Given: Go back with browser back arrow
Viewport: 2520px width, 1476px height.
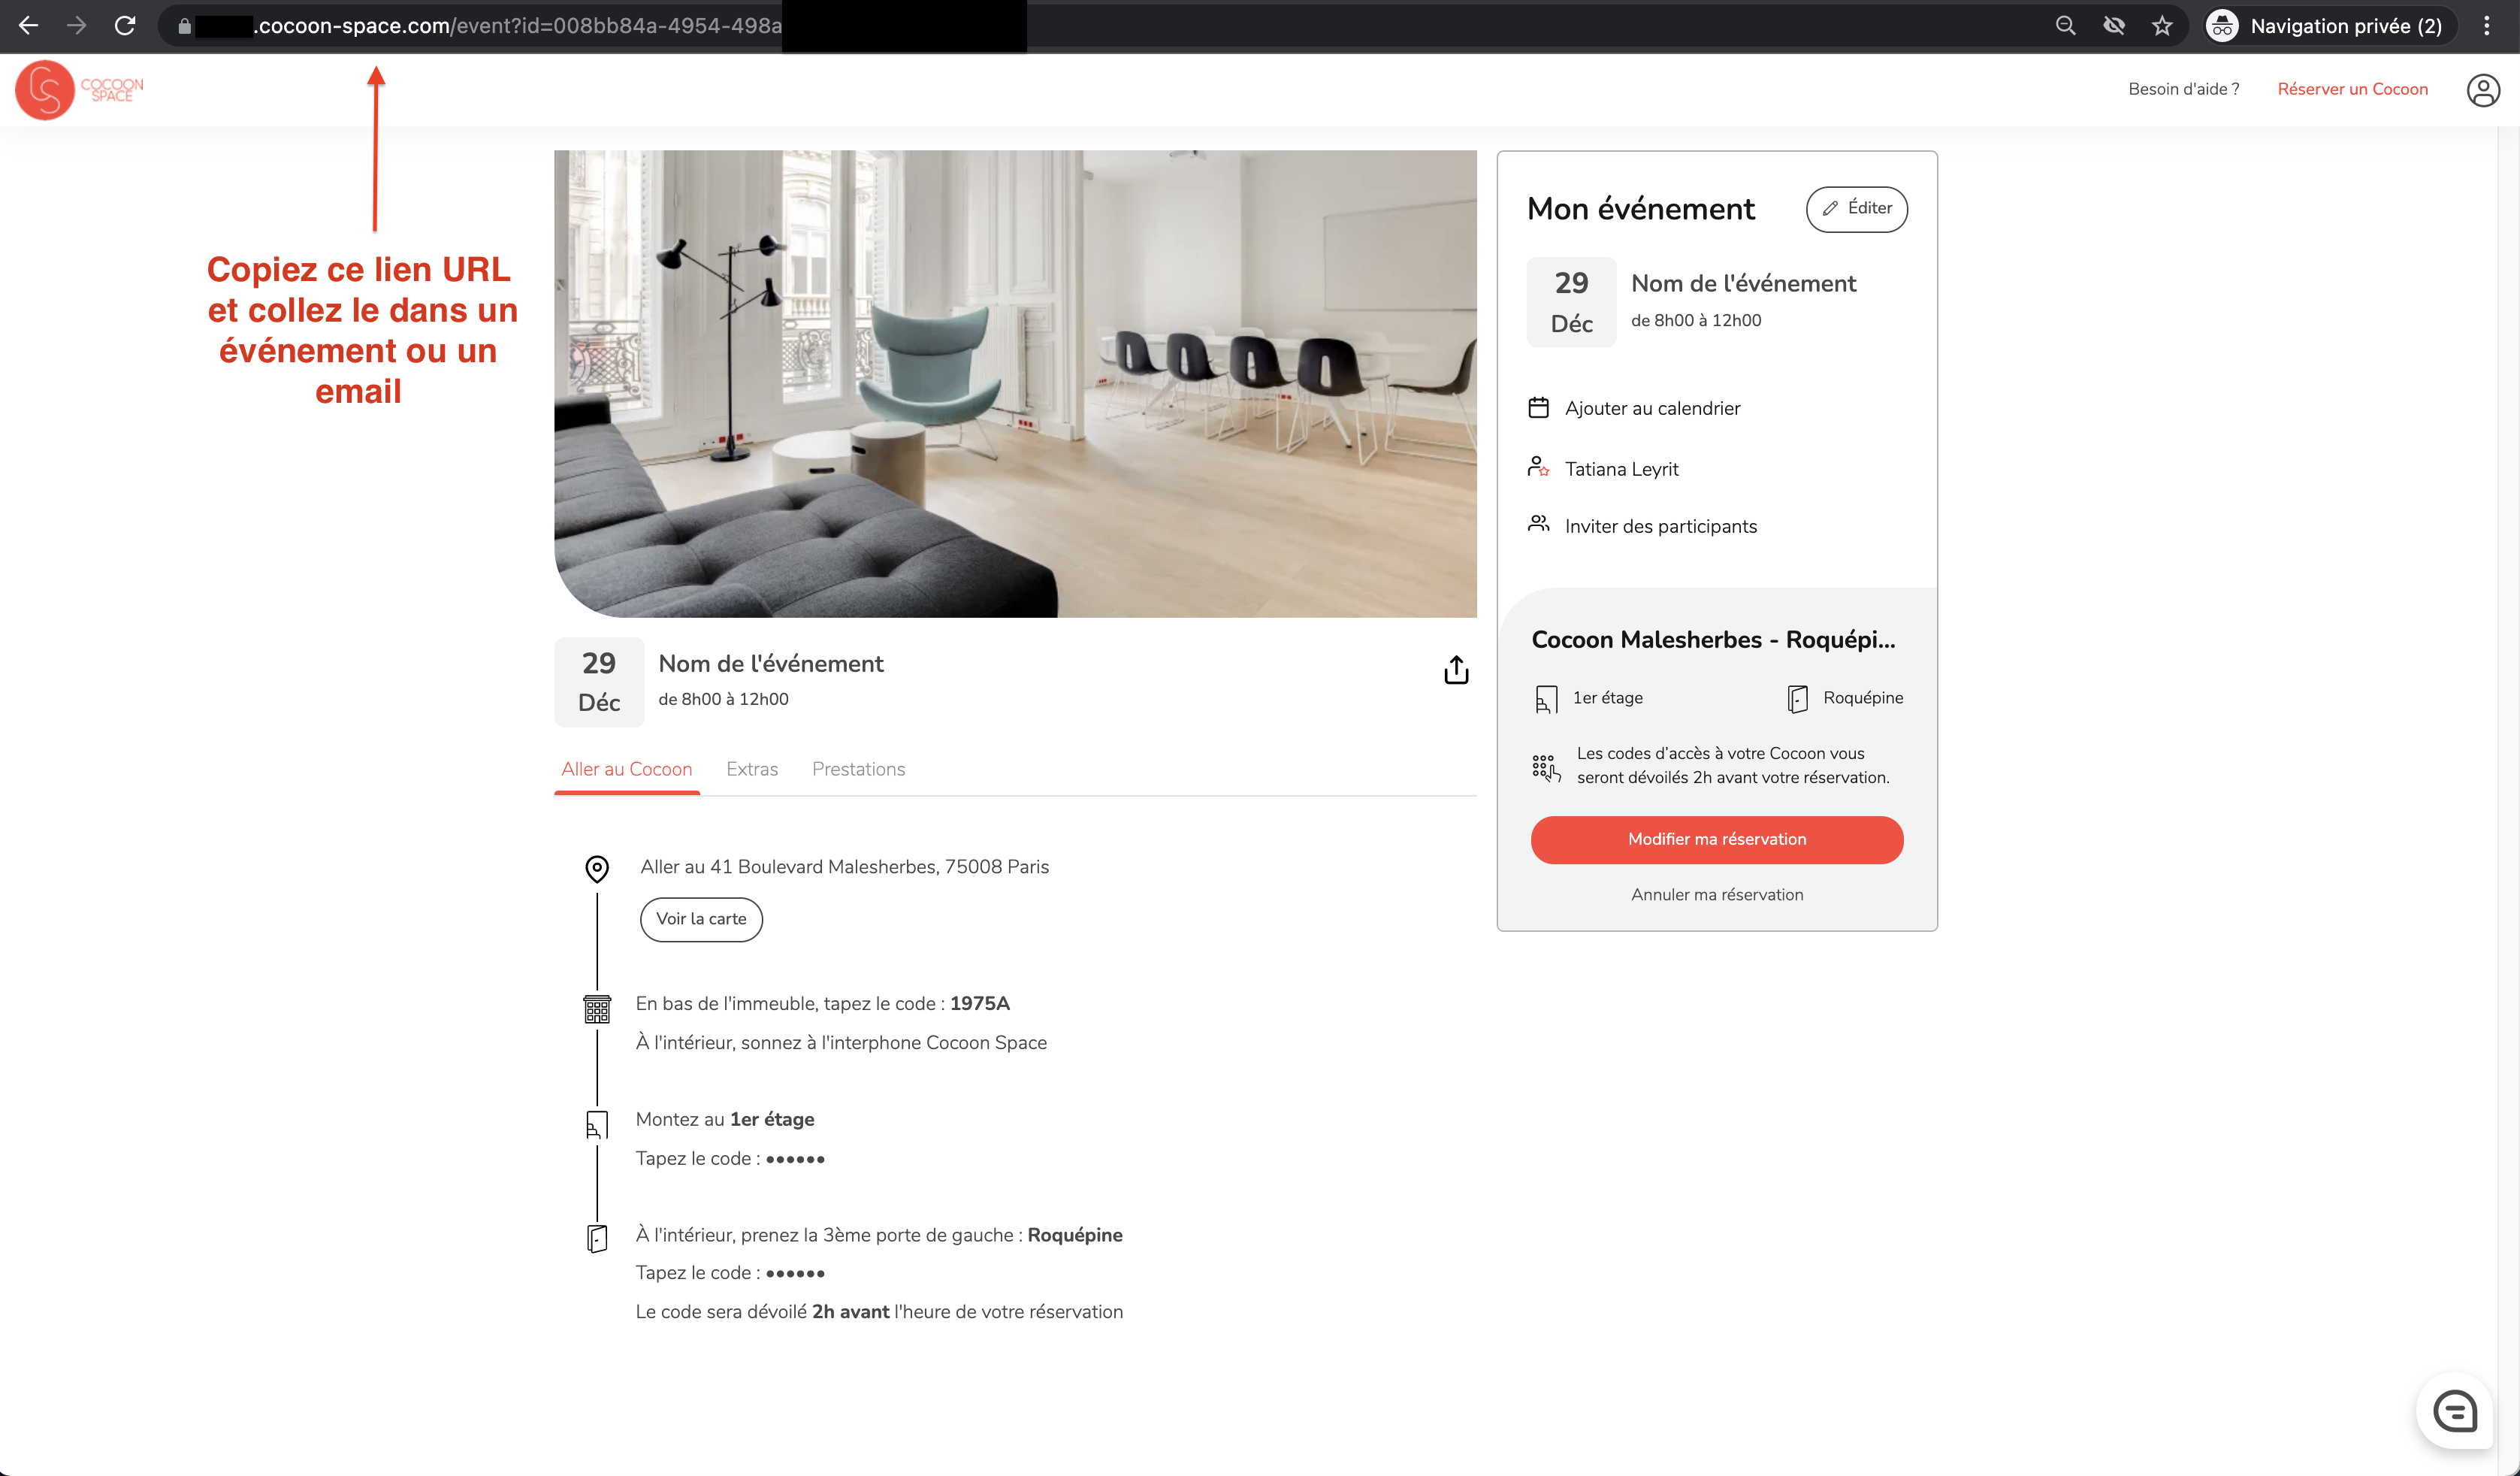Looking at the screenshot, I should click(x=29, y=26).
